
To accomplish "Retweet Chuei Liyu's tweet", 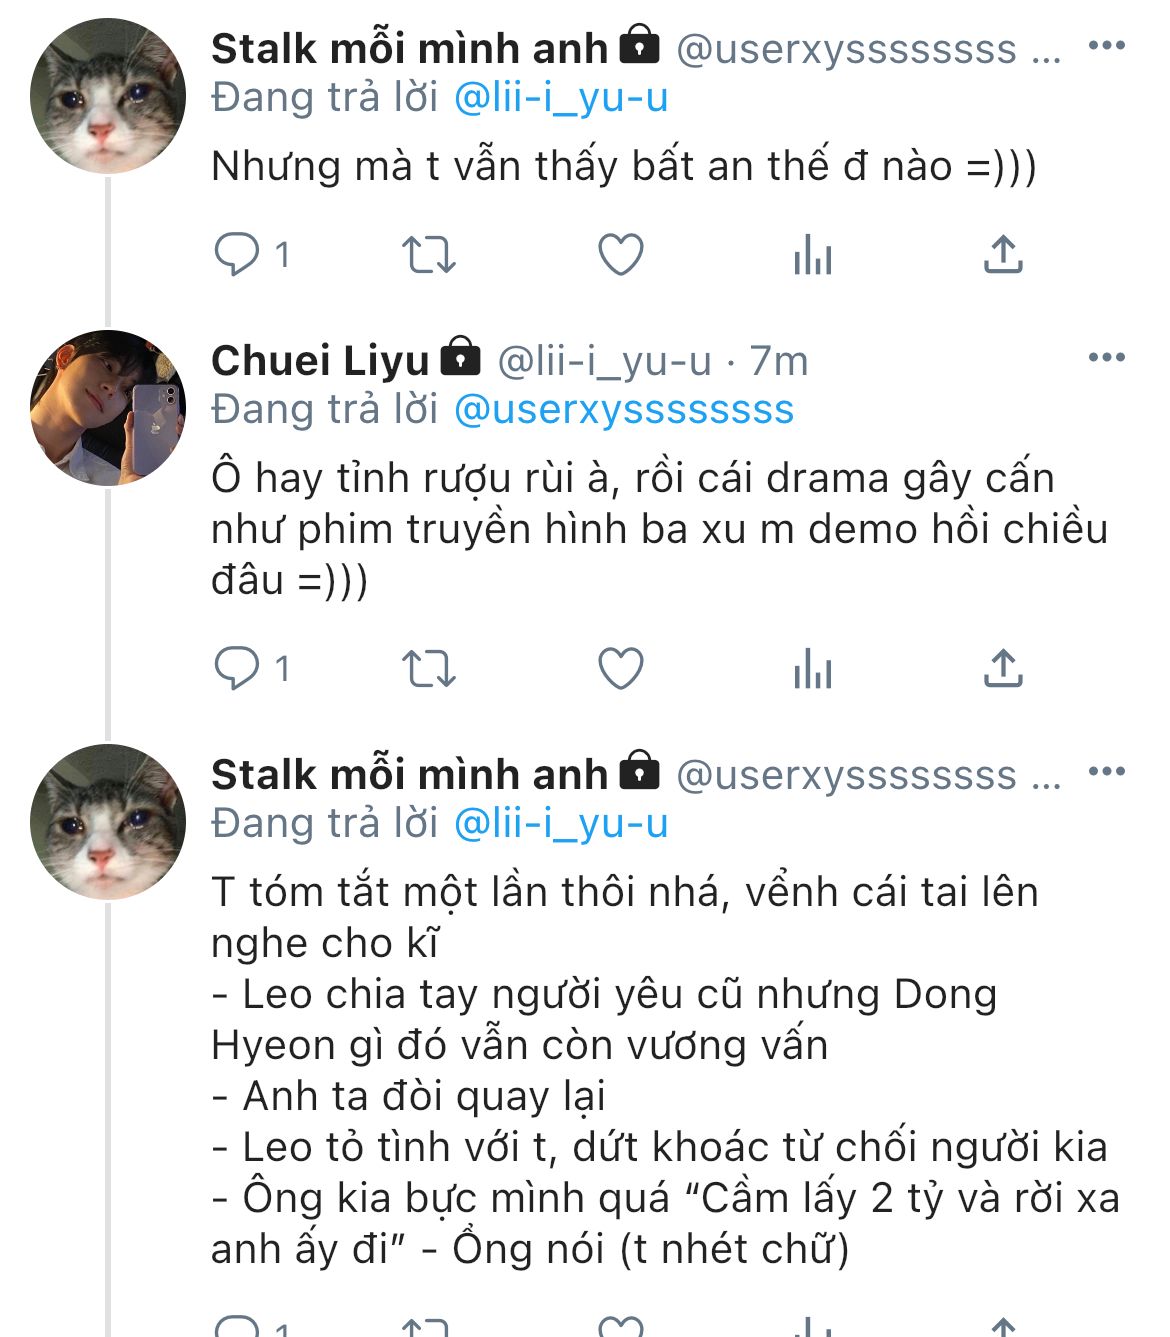I will click(428, 668).
